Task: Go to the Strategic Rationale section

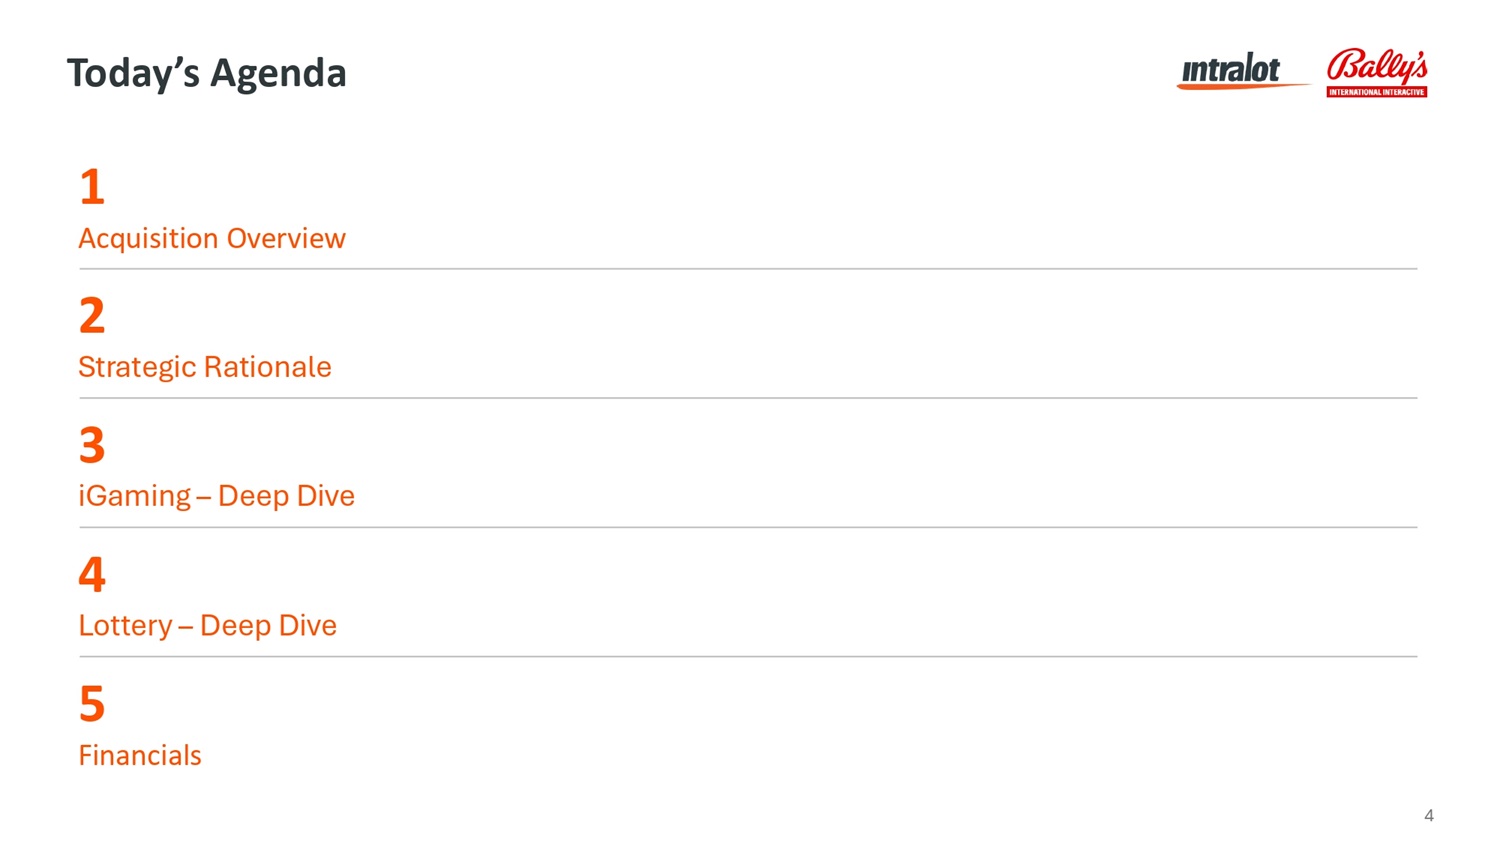Action: (205, 367)
